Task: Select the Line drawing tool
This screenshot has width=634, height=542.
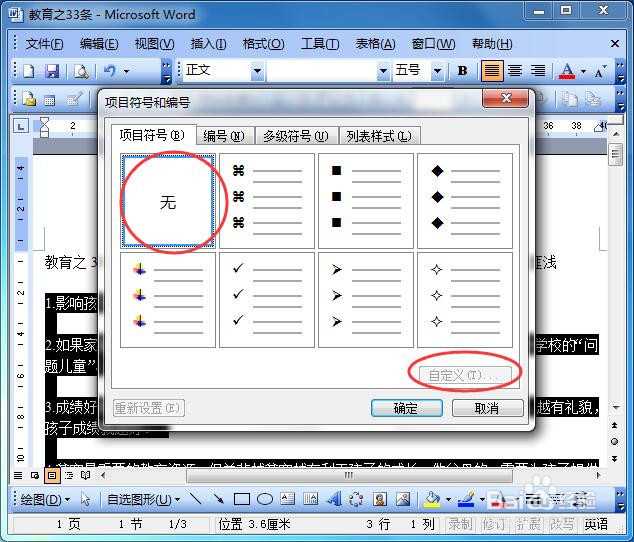Action: click(196, 499)
